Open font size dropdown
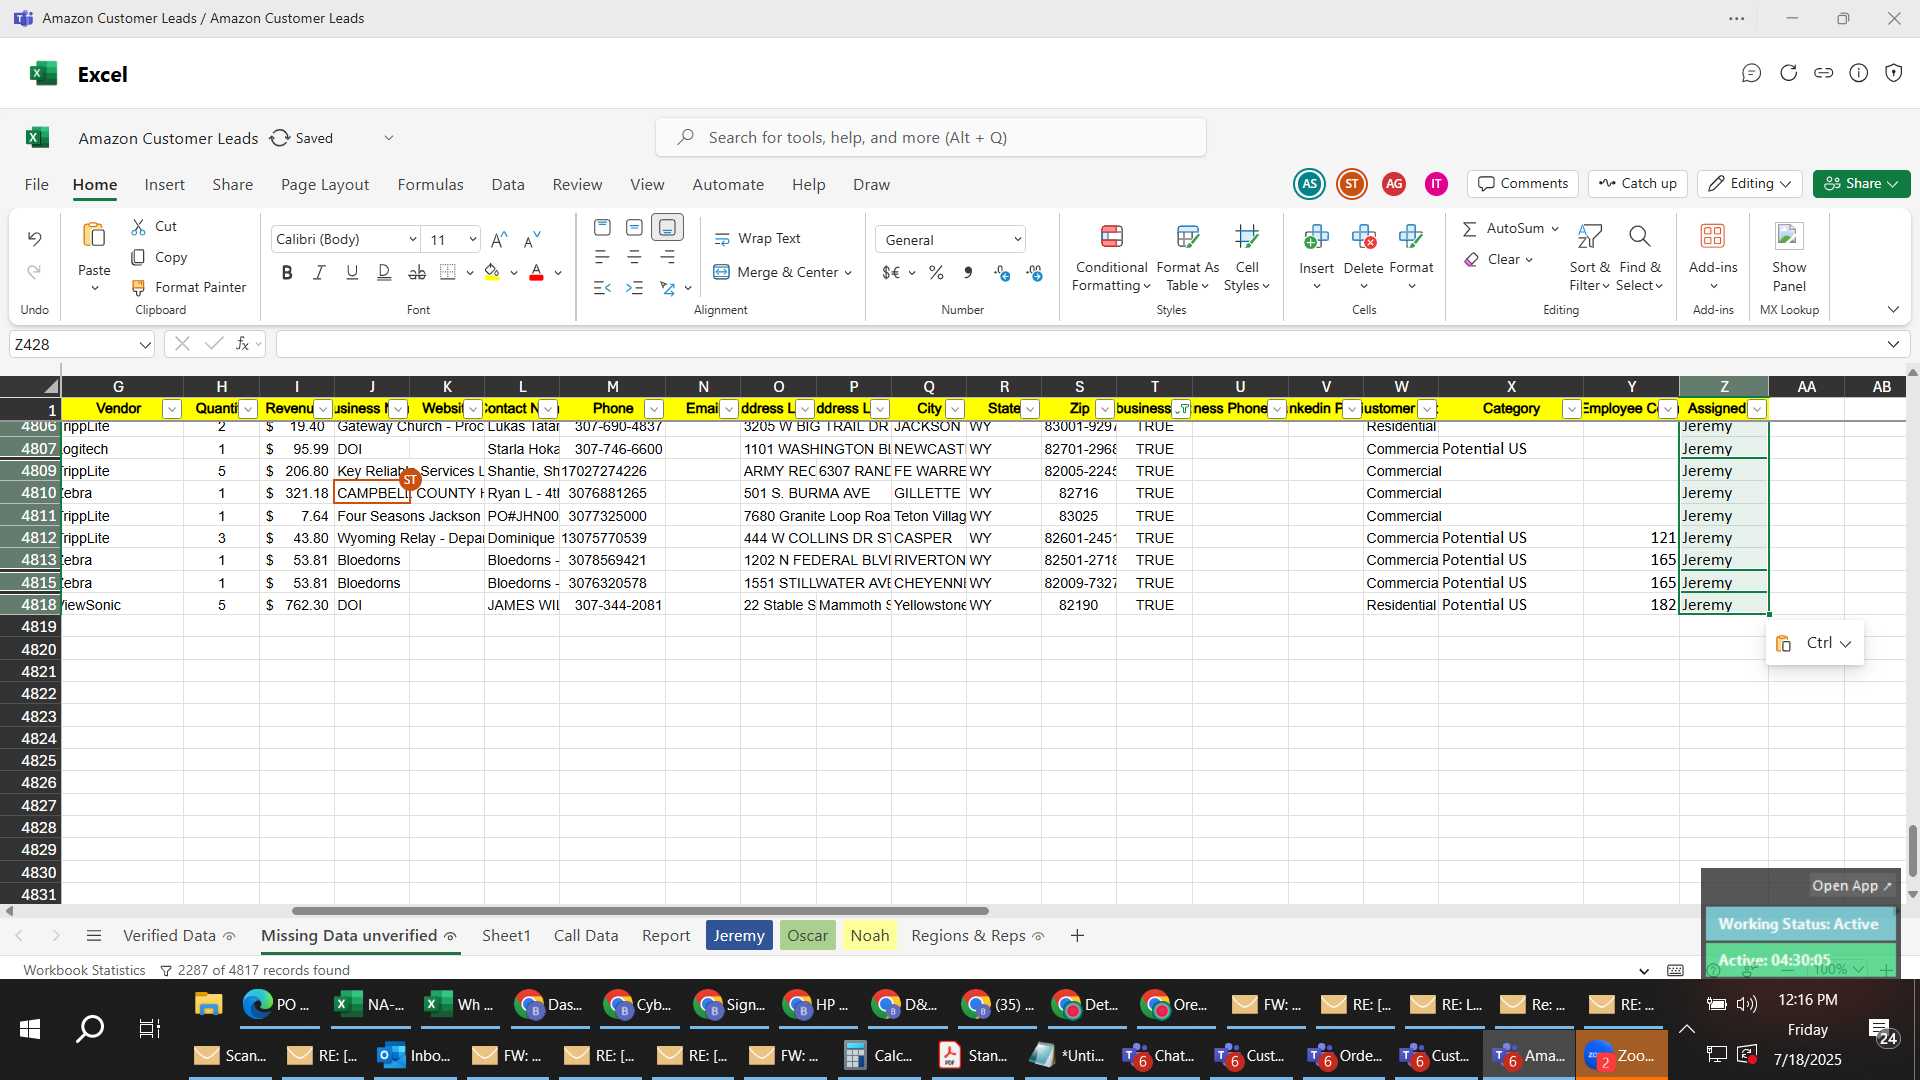This screenshot has width=1920, height=1080. (472, 240)
